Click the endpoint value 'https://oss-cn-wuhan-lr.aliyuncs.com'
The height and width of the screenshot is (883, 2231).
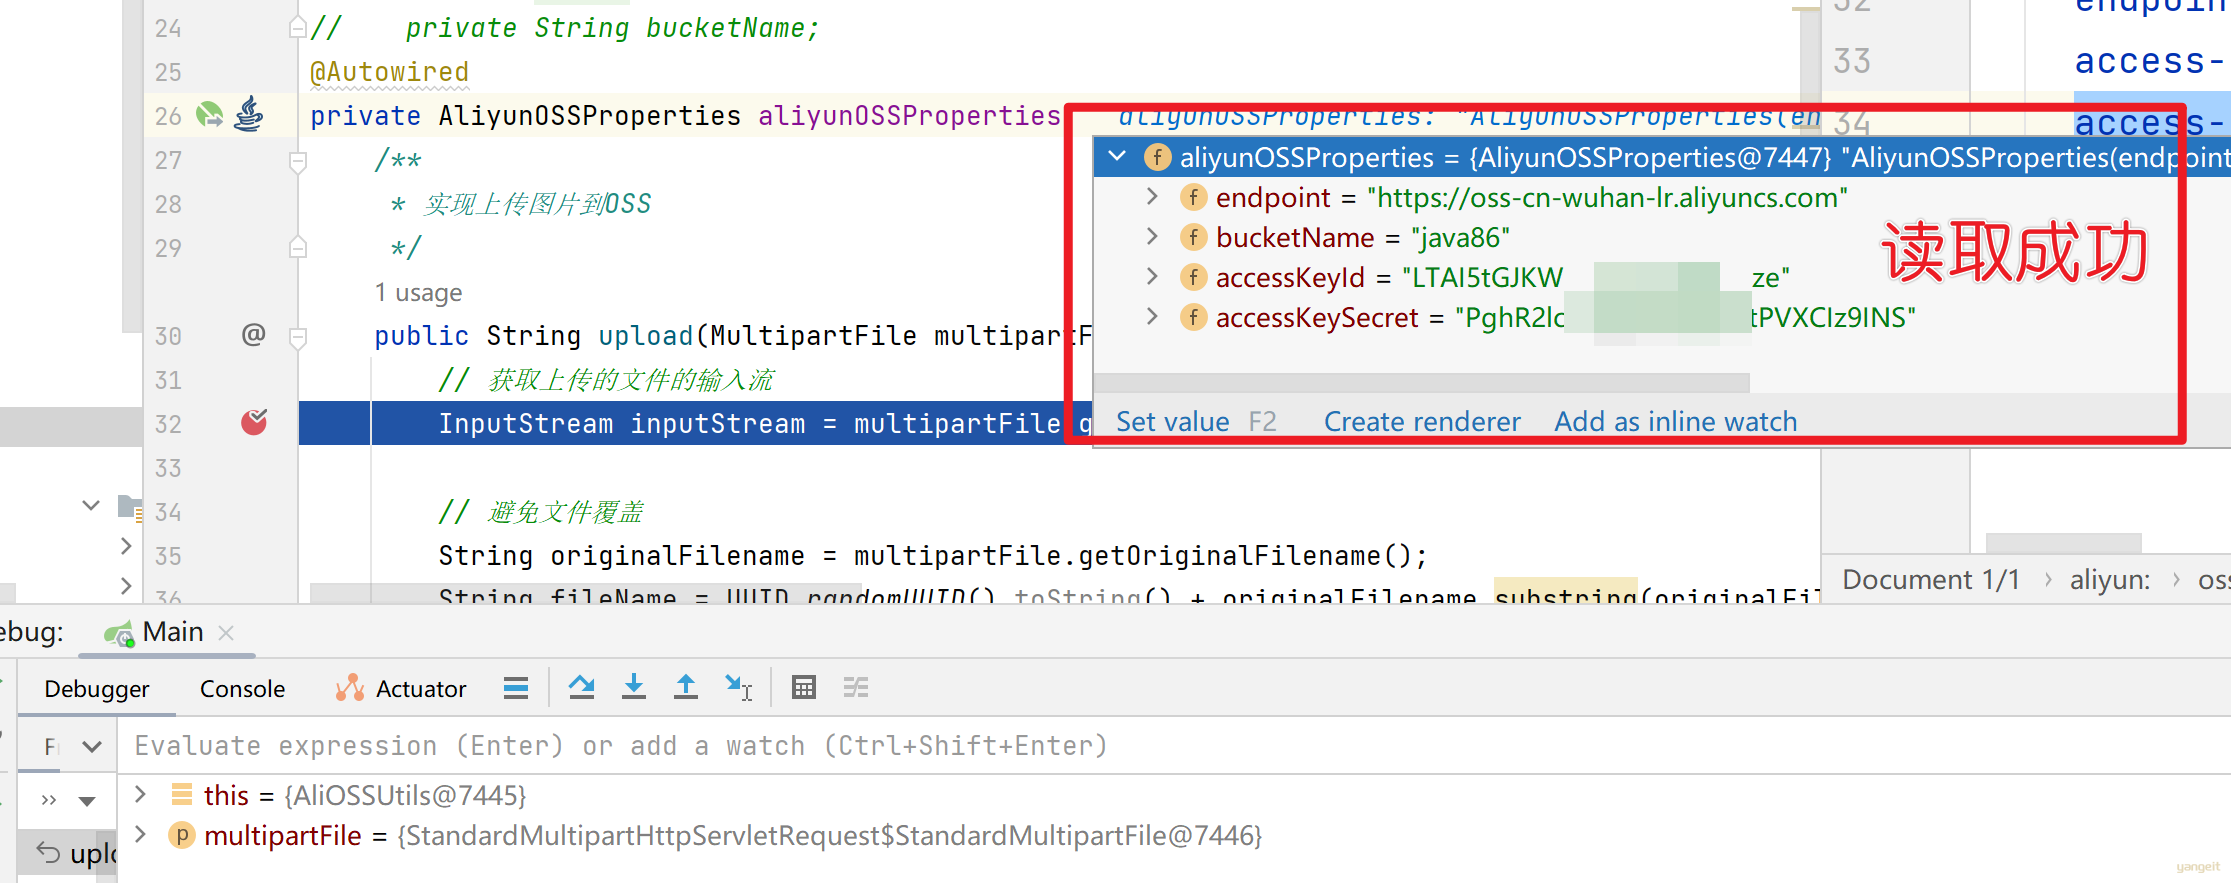pyautogui.click(x=1607, y=197)
